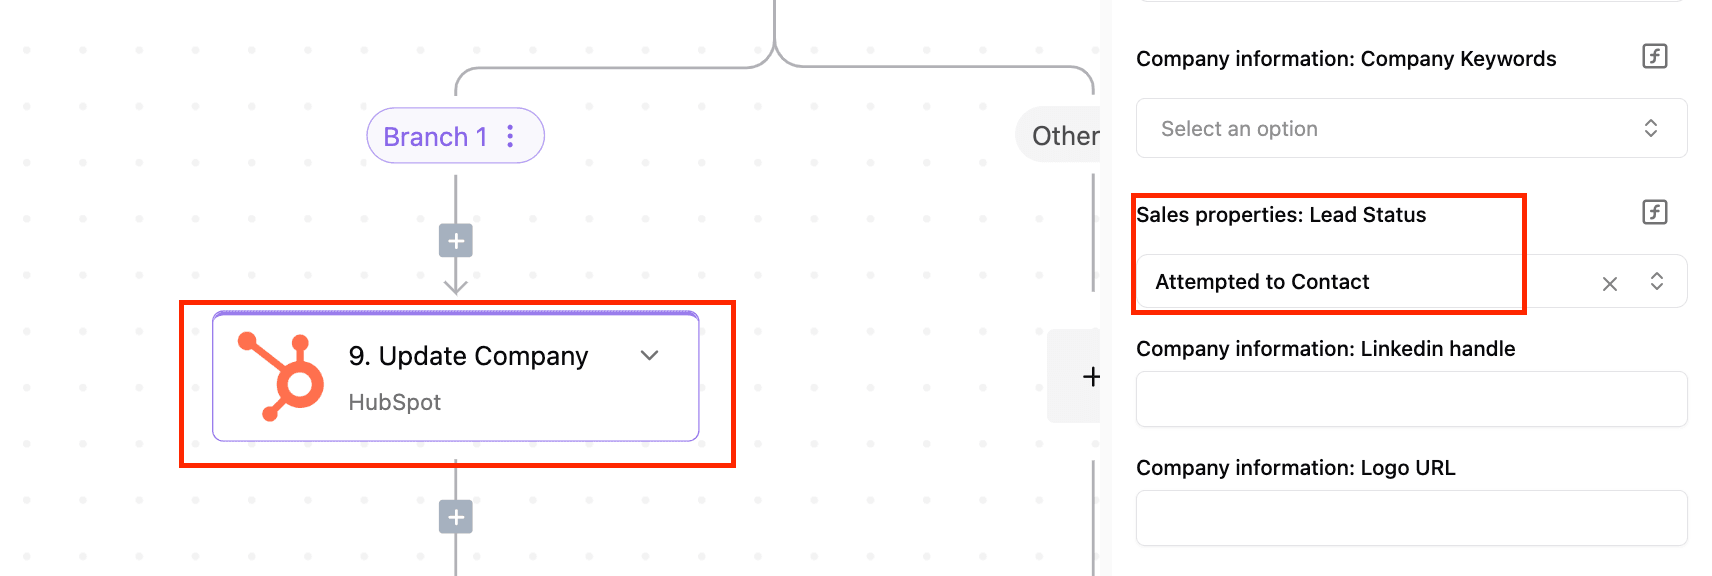Click into the Linkedin handle field
Screen dimensions: 1712x576
tap(1411, 399)
